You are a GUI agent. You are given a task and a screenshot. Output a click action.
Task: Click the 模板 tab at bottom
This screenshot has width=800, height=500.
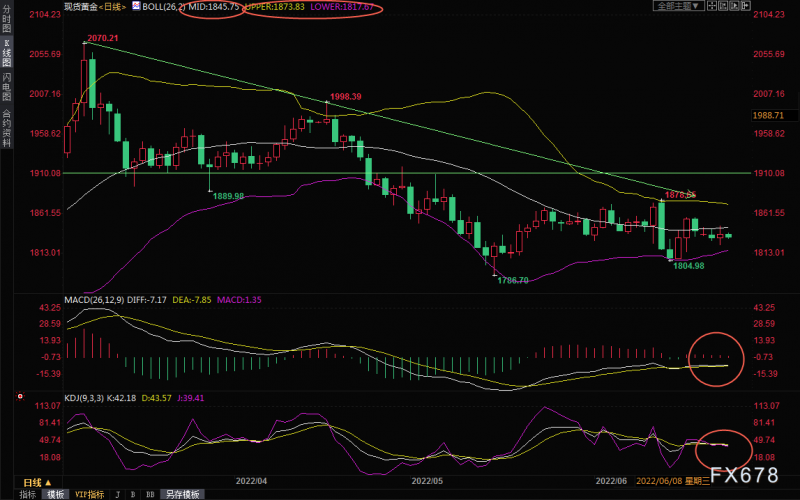tap(56, 494)
